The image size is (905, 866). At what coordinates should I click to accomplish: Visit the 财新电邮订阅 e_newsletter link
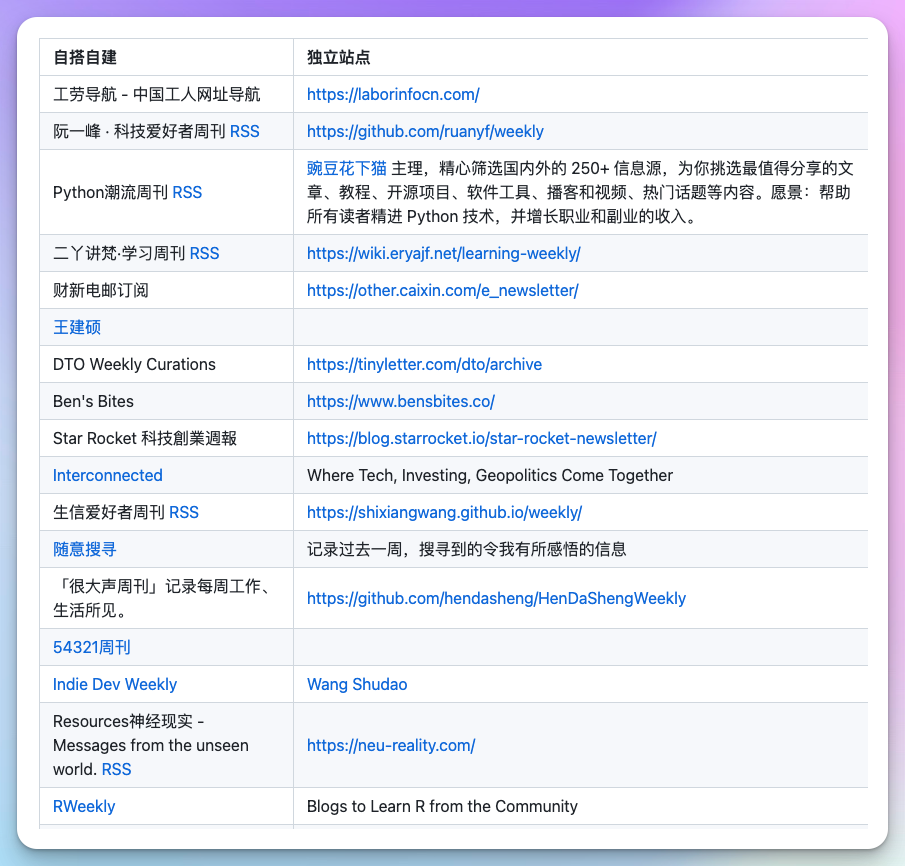[442, 290]
